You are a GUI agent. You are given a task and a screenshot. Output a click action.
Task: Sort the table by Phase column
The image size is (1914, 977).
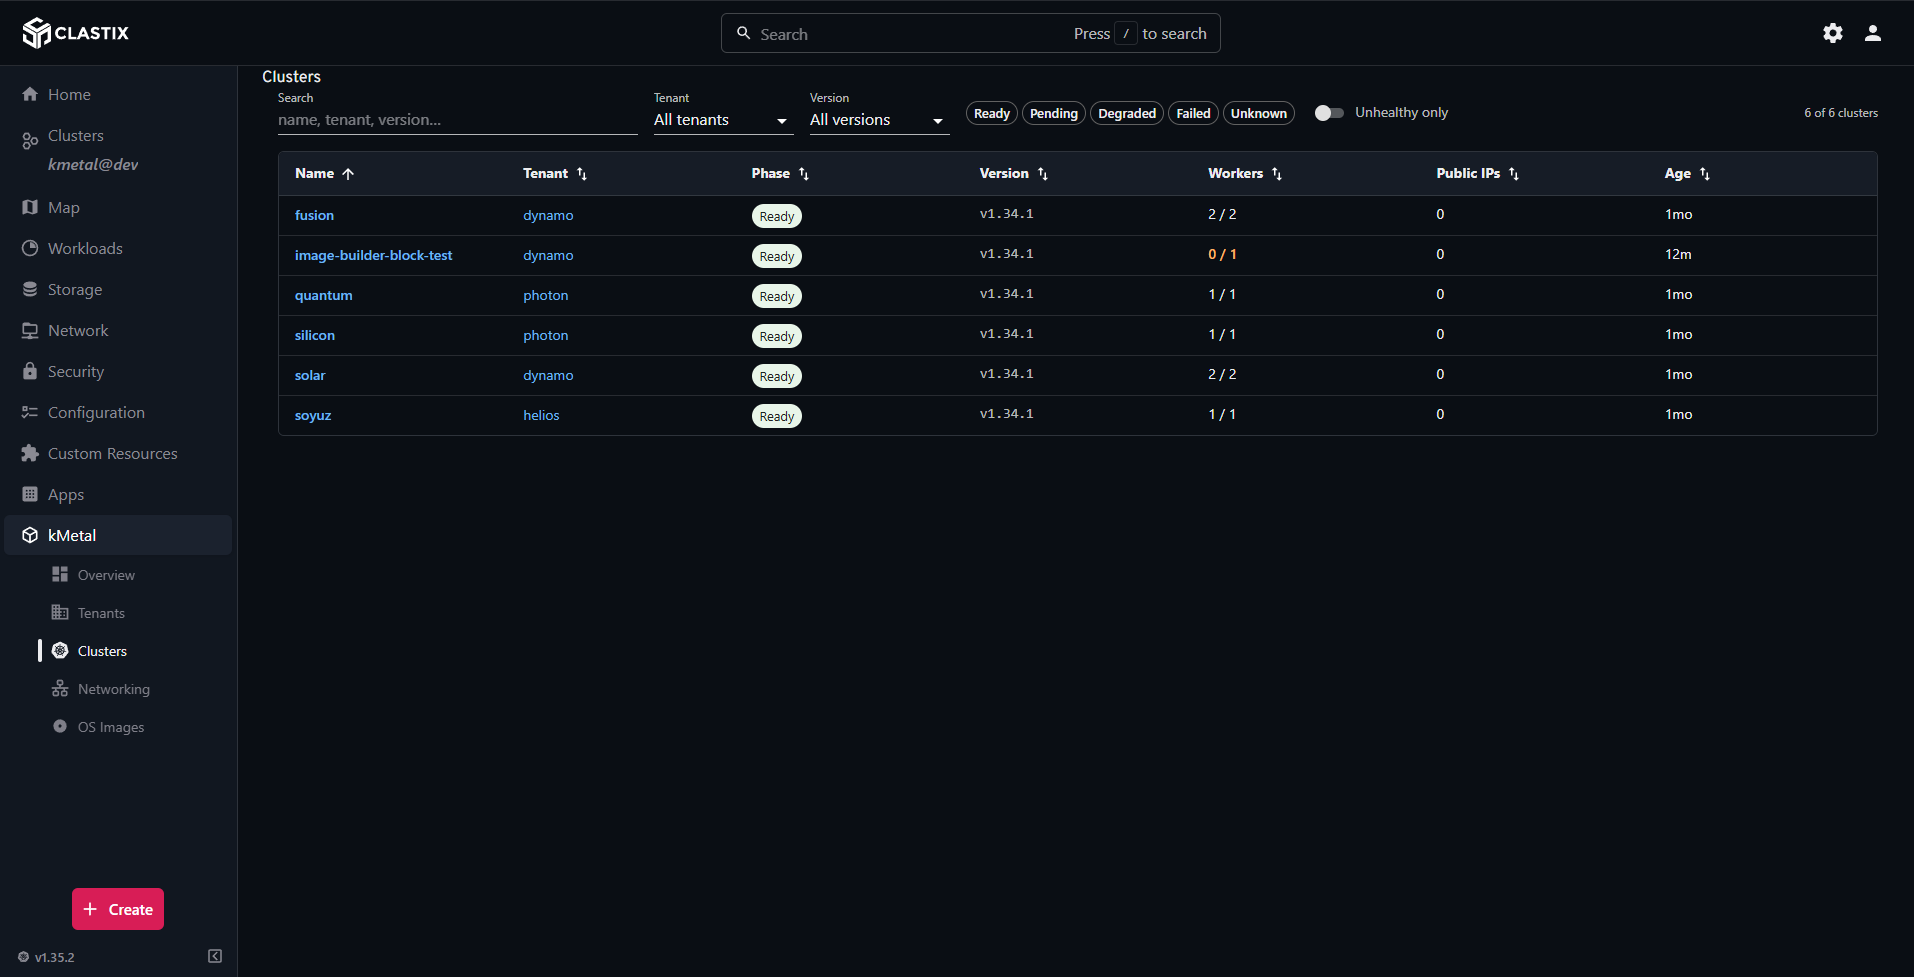(x=780, y=173)
